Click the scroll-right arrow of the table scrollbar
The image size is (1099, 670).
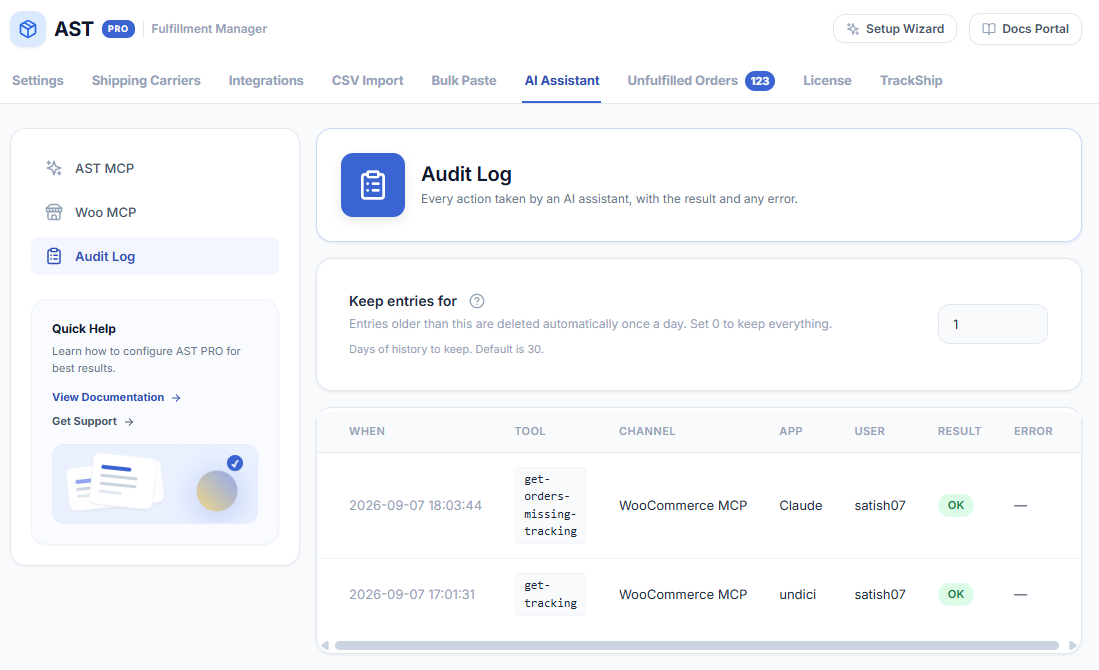tap(1072, 645)
